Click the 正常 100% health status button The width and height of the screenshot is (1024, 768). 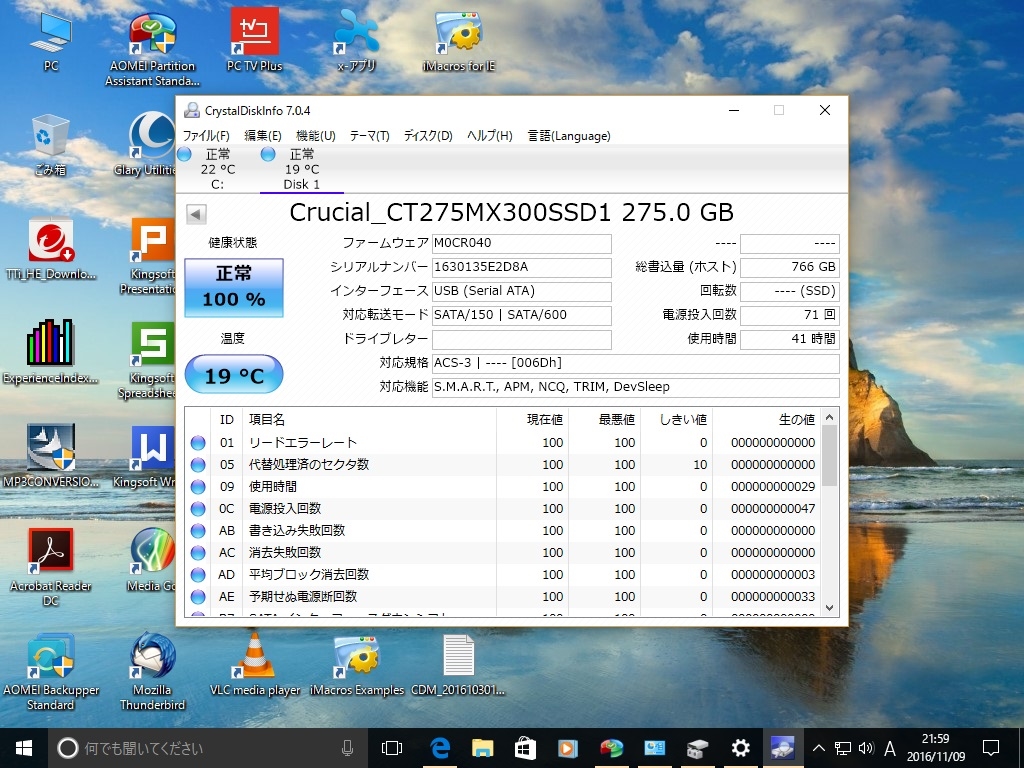[x=234, y=287]
